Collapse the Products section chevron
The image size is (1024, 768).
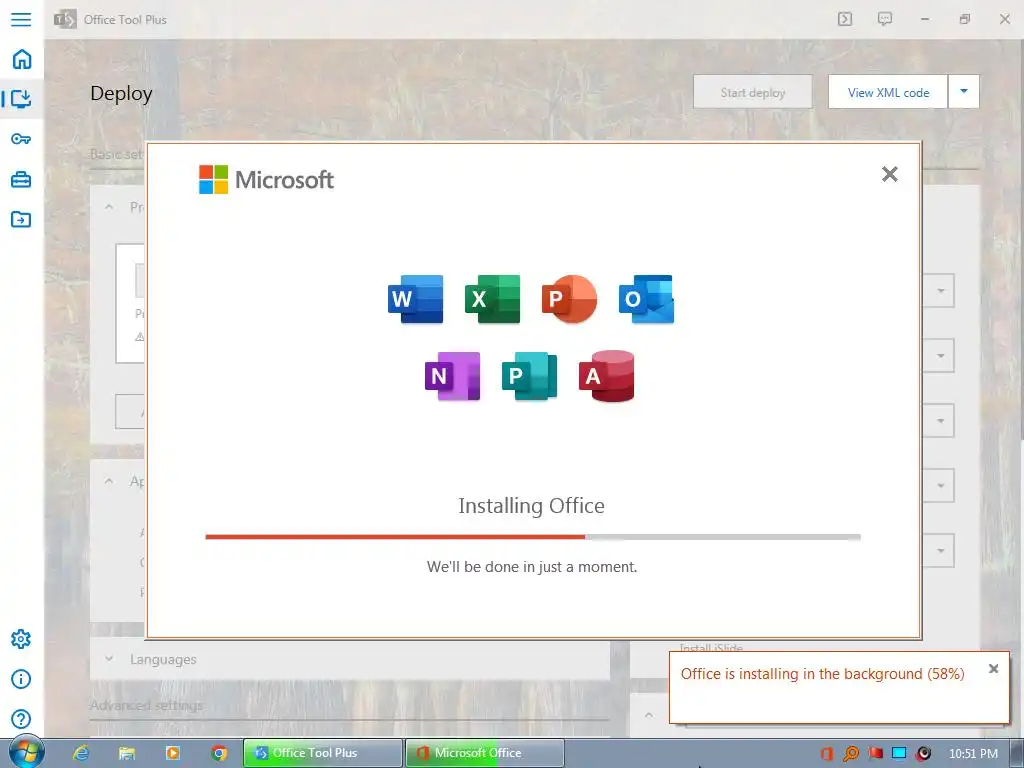coord(109,207)
